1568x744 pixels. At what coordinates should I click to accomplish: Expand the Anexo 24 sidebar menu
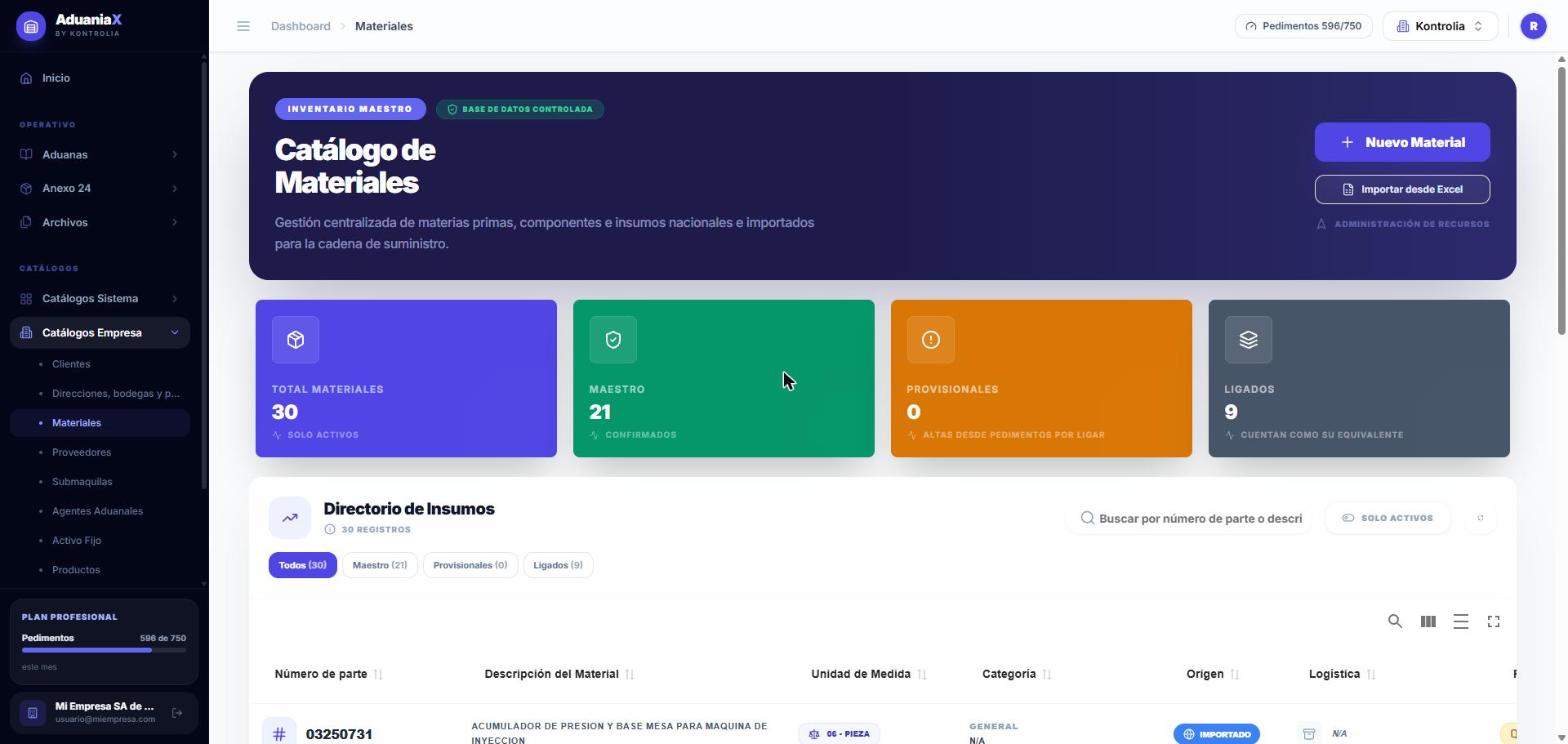(x=100, y=189)
